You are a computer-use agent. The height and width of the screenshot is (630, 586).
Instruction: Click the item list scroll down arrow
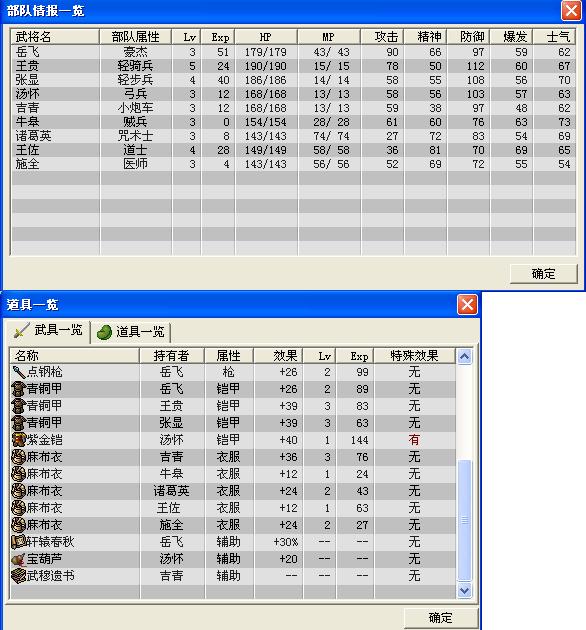click(x=465, y=590)
